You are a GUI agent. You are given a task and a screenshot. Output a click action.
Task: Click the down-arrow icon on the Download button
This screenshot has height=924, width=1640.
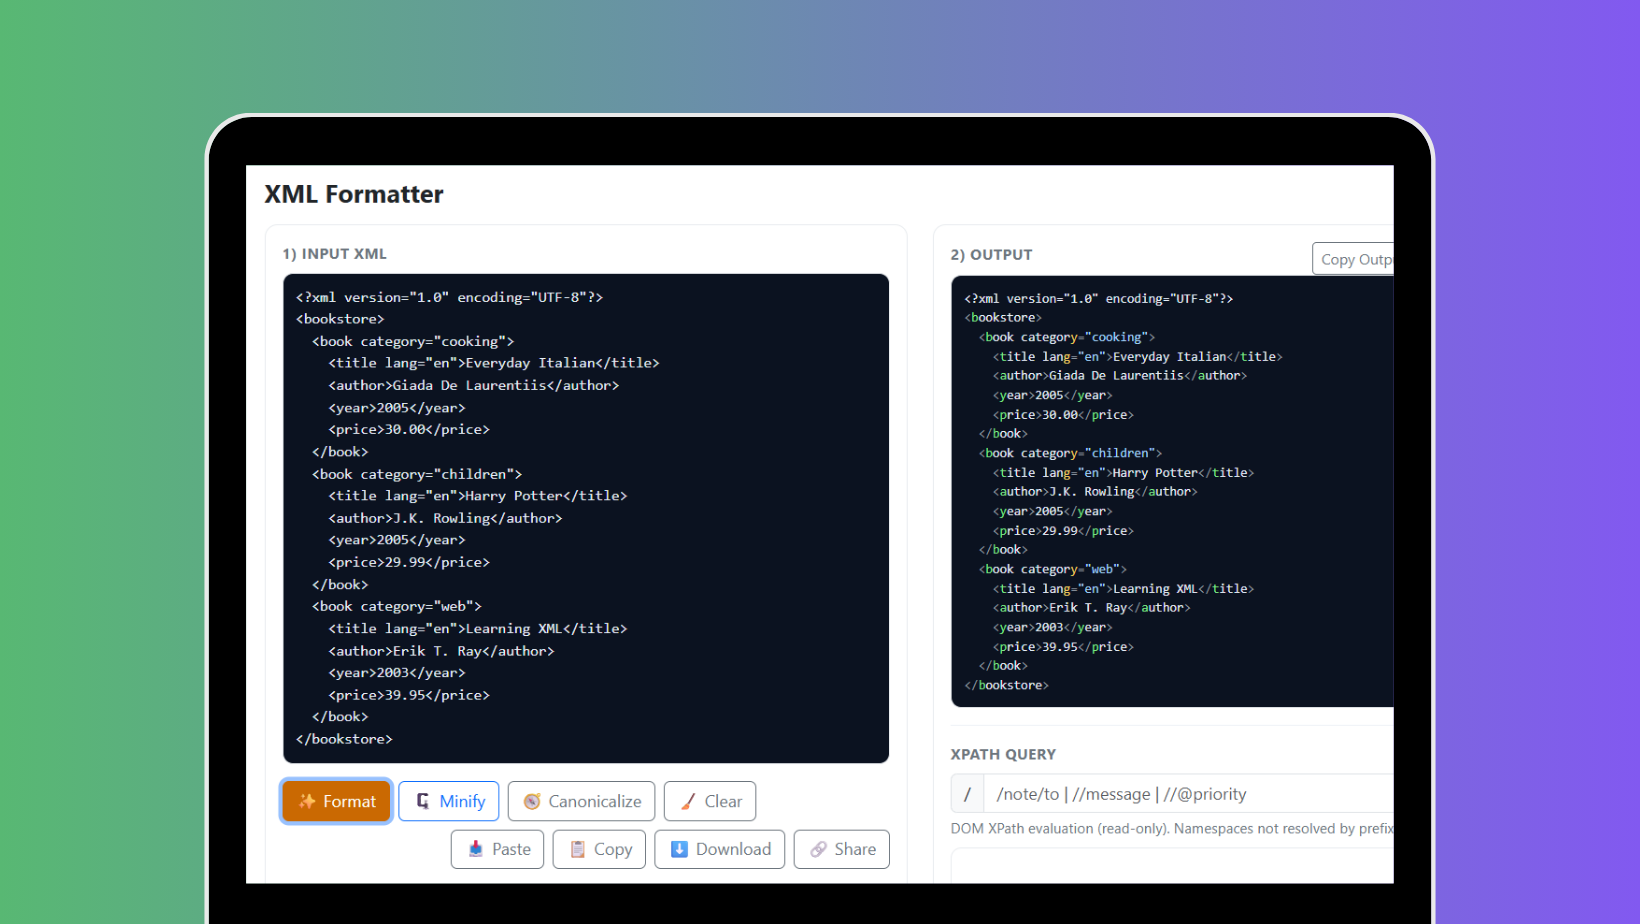click(x=679, y=849)
